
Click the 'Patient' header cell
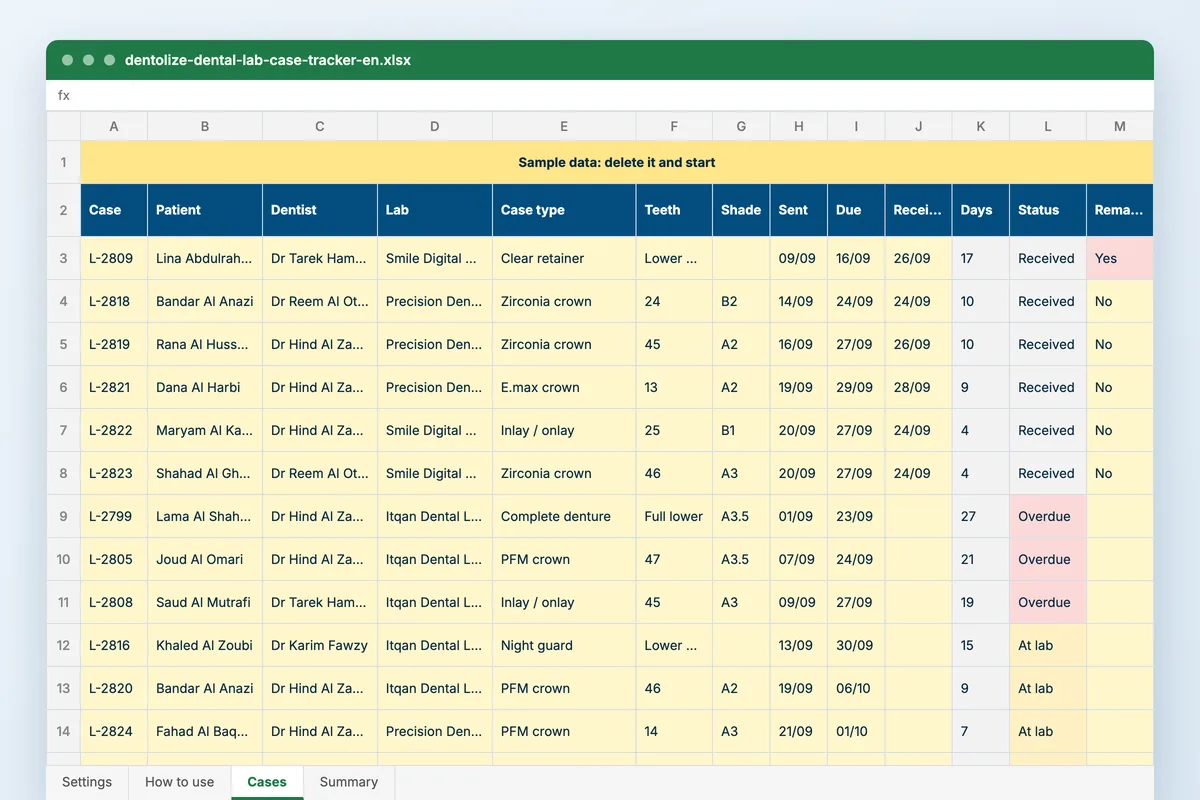point(205,210)
